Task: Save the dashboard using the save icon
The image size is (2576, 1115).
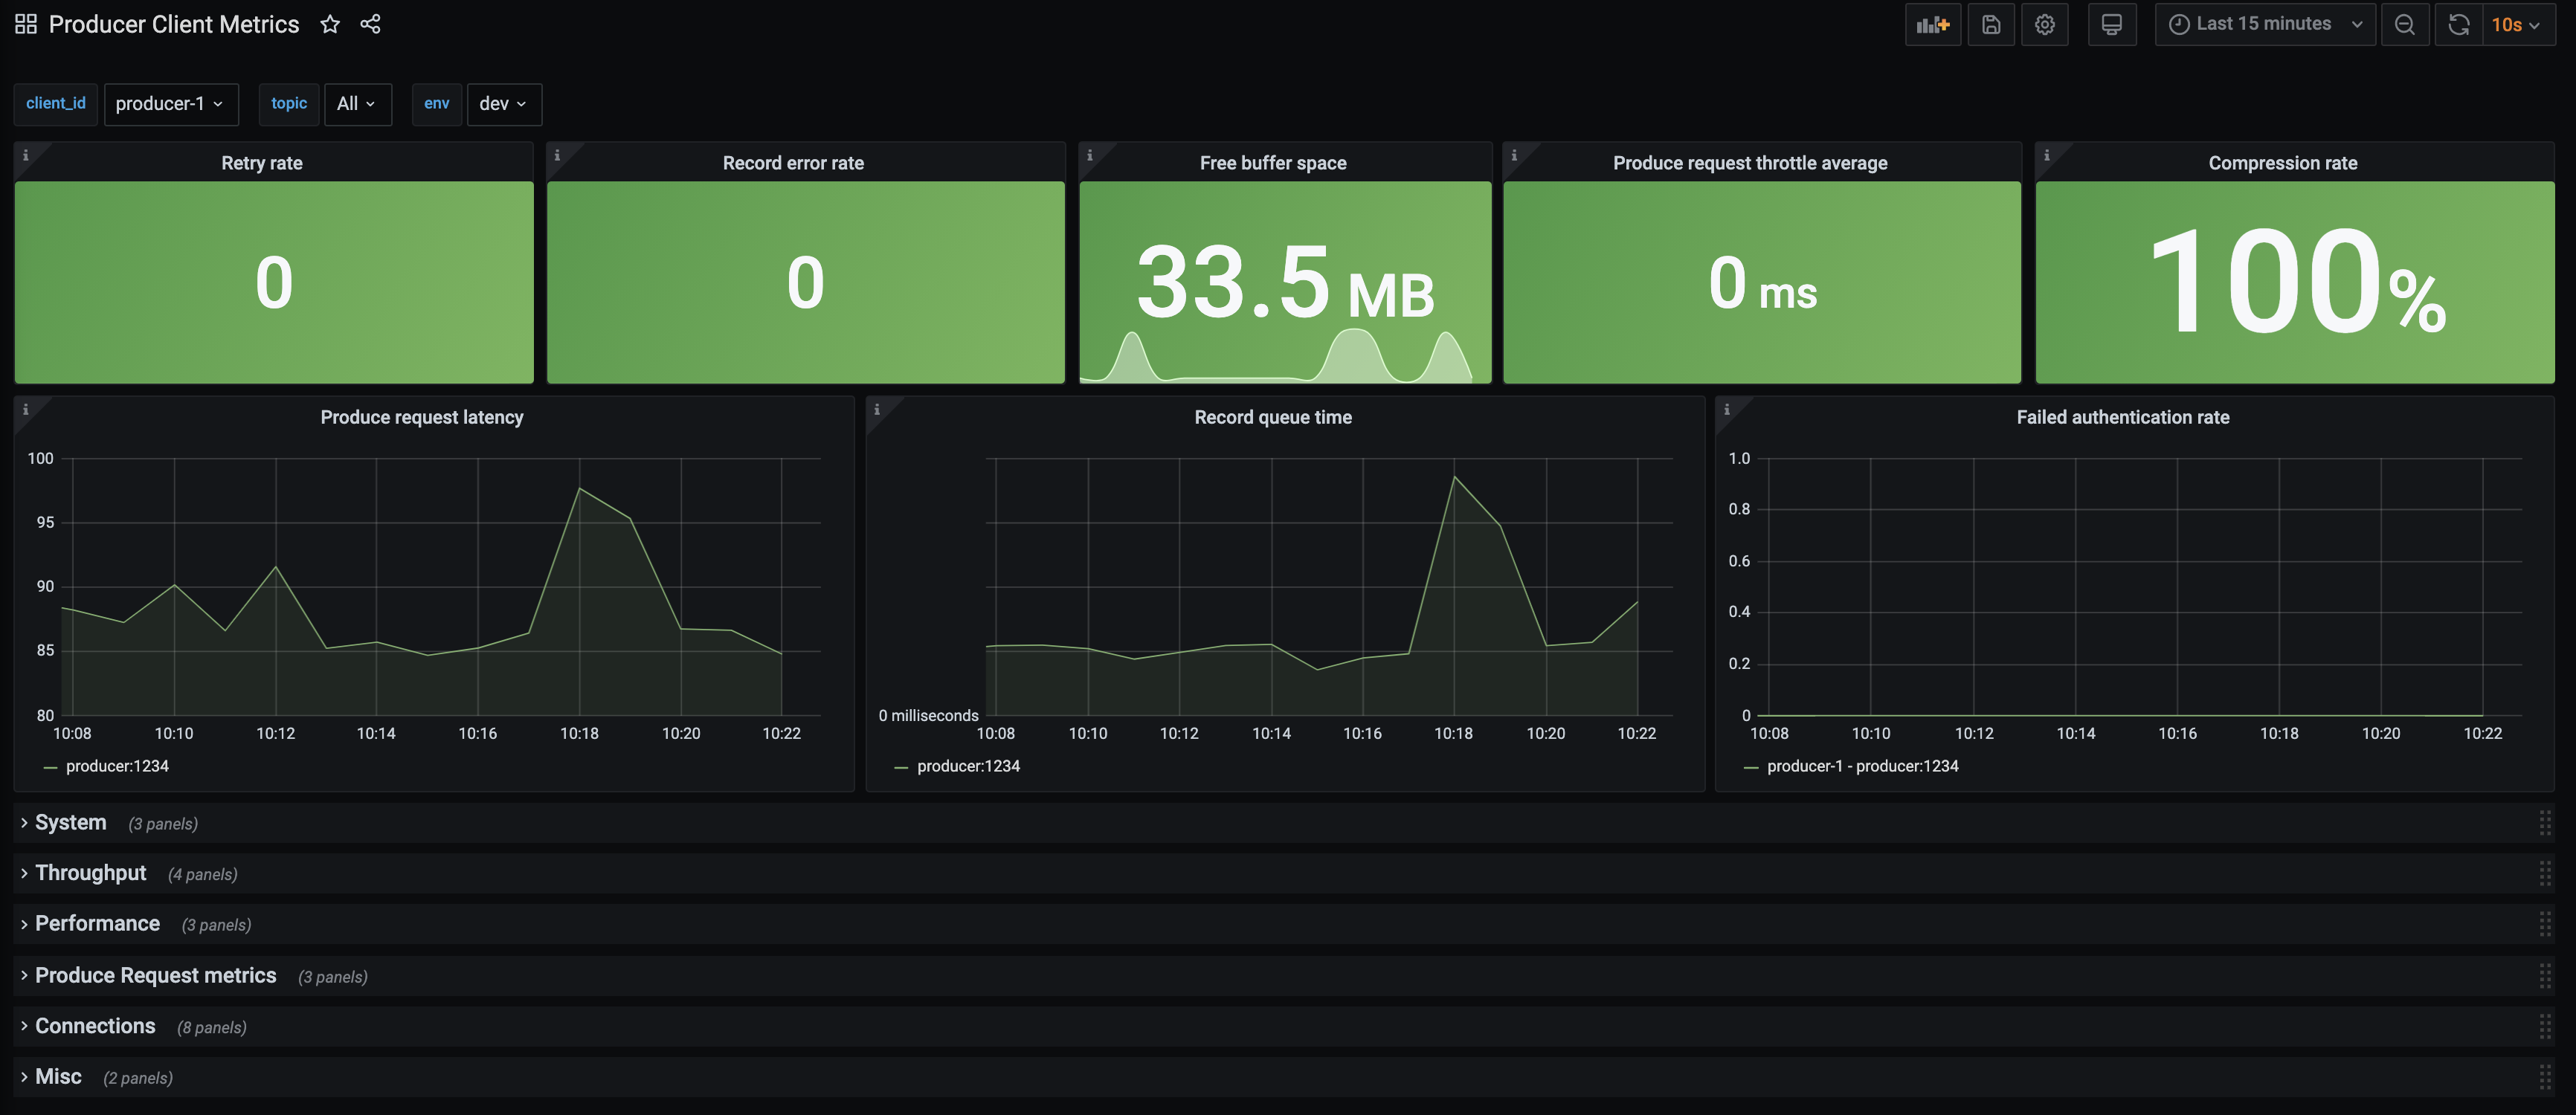Action: (x=1991, y=24)
